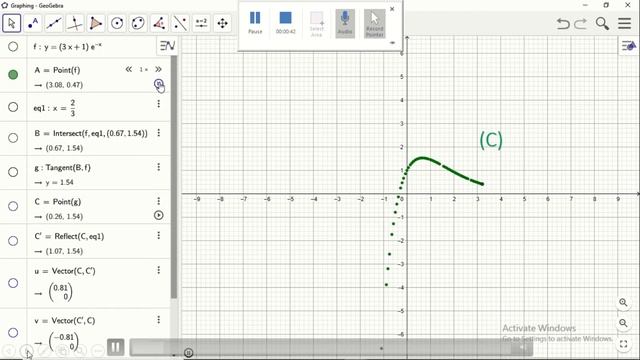Open more options for point C
640x360 pixels.
(x=158, y=201)
